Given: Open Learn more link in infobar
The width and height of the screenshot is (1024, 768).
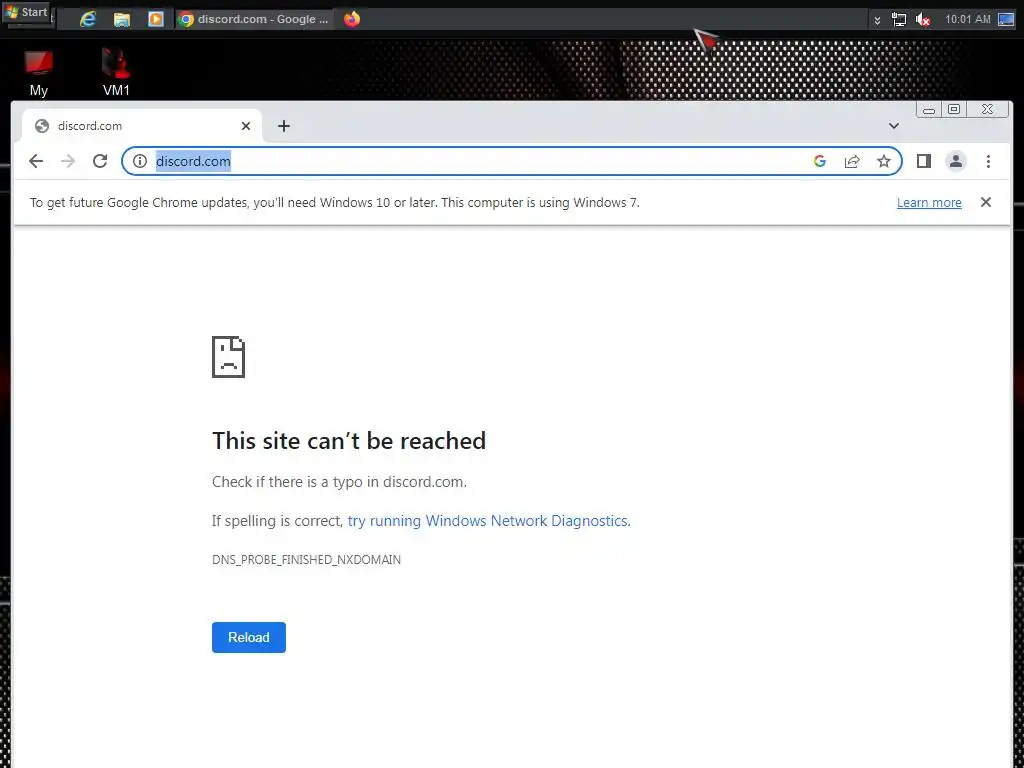Looking at the screenshot, I should tap(929, 202).
